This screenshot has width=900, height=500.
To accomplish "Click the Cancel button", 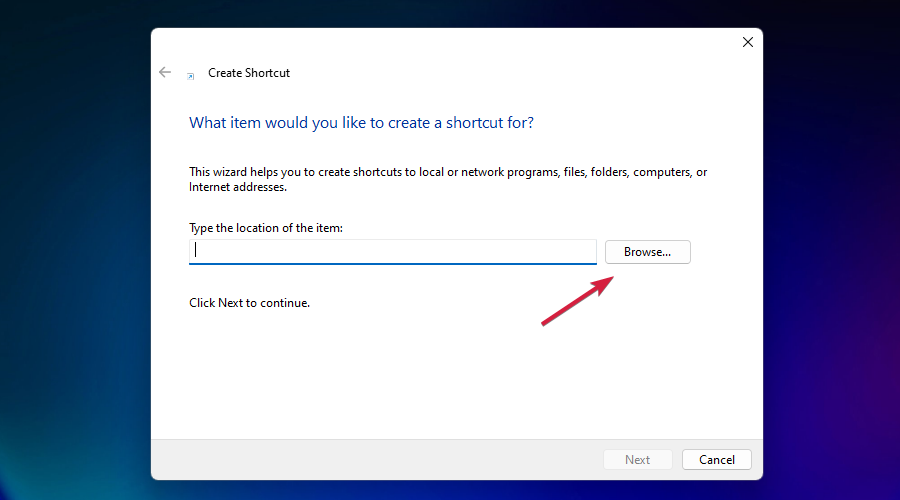I will coord(716,460).
